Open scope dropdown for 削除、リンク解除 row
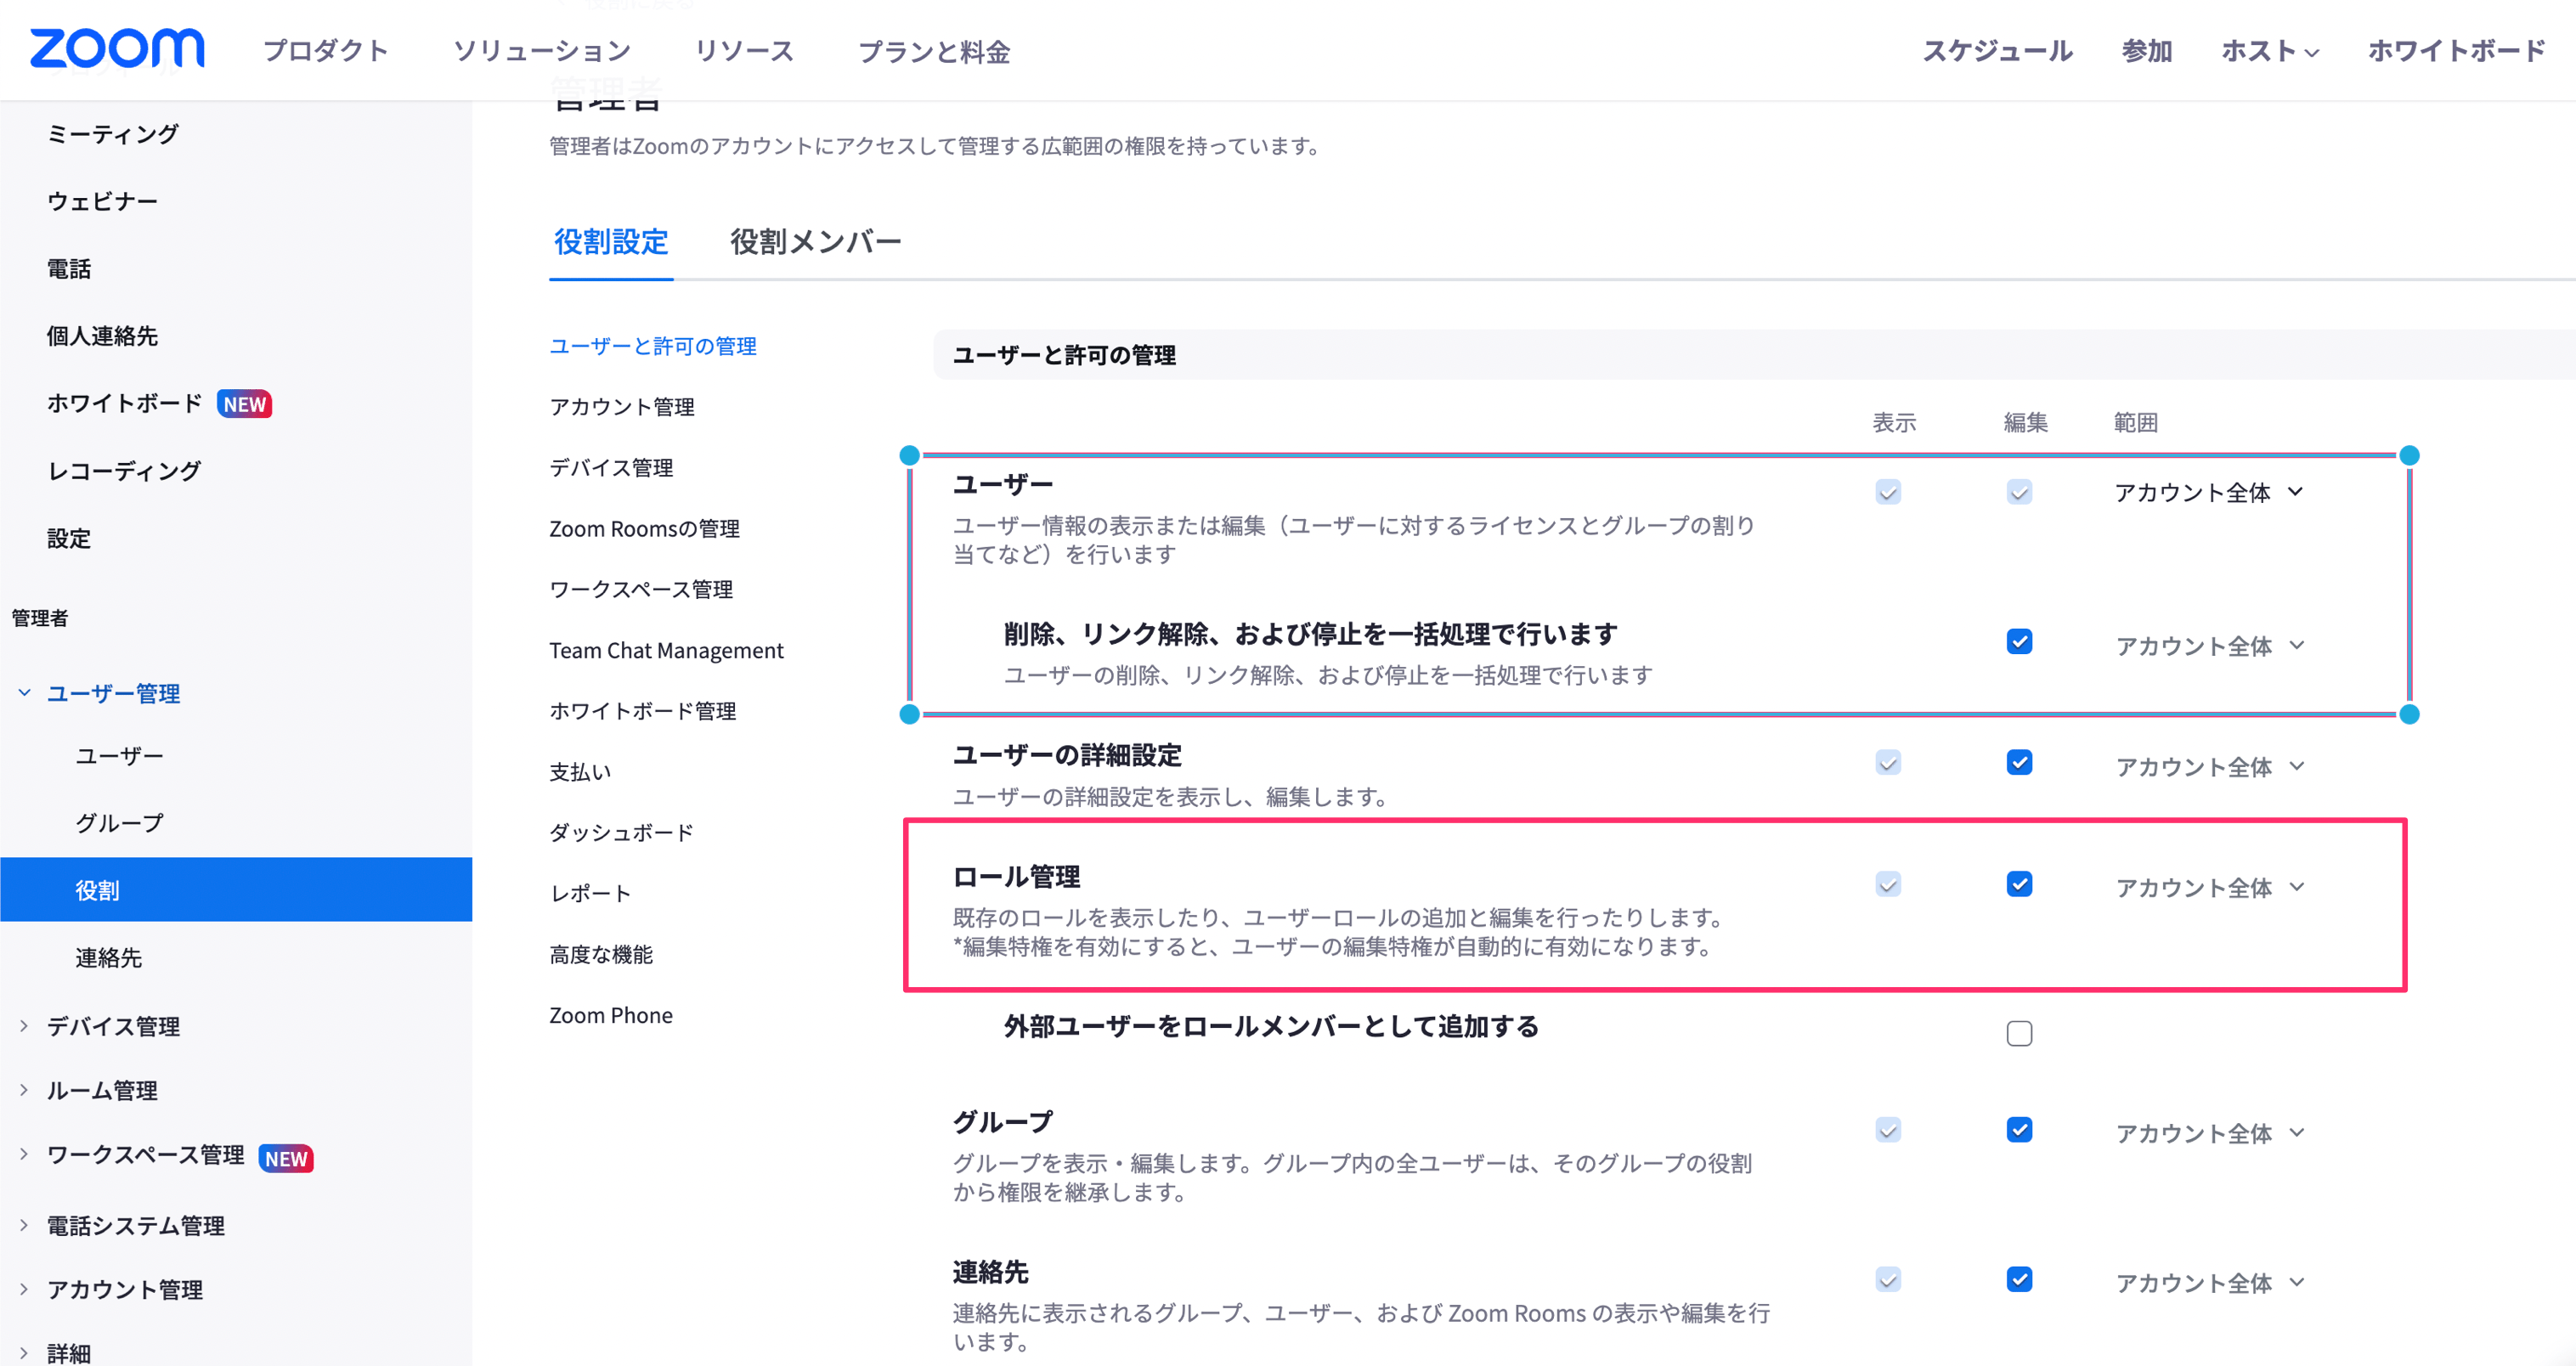Image resolution: width=2576 pixels, height=1366 pixels. pyautogui.click(x=2209, y=646)
